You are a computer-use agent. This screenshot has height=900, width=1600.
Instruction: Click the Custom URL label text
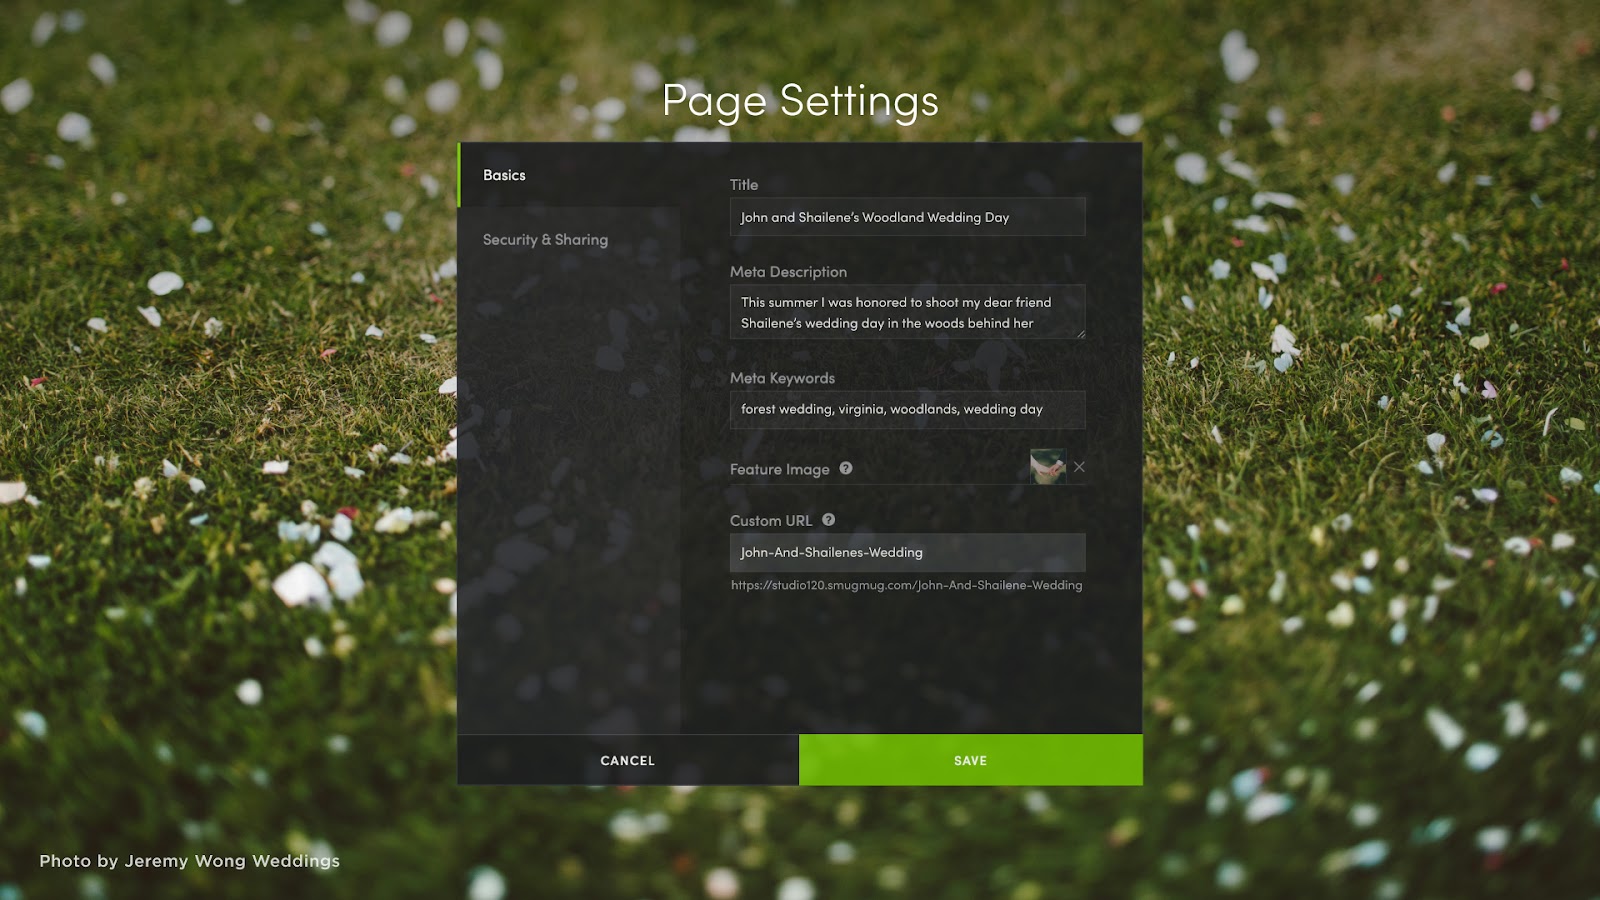coord(771,521)
